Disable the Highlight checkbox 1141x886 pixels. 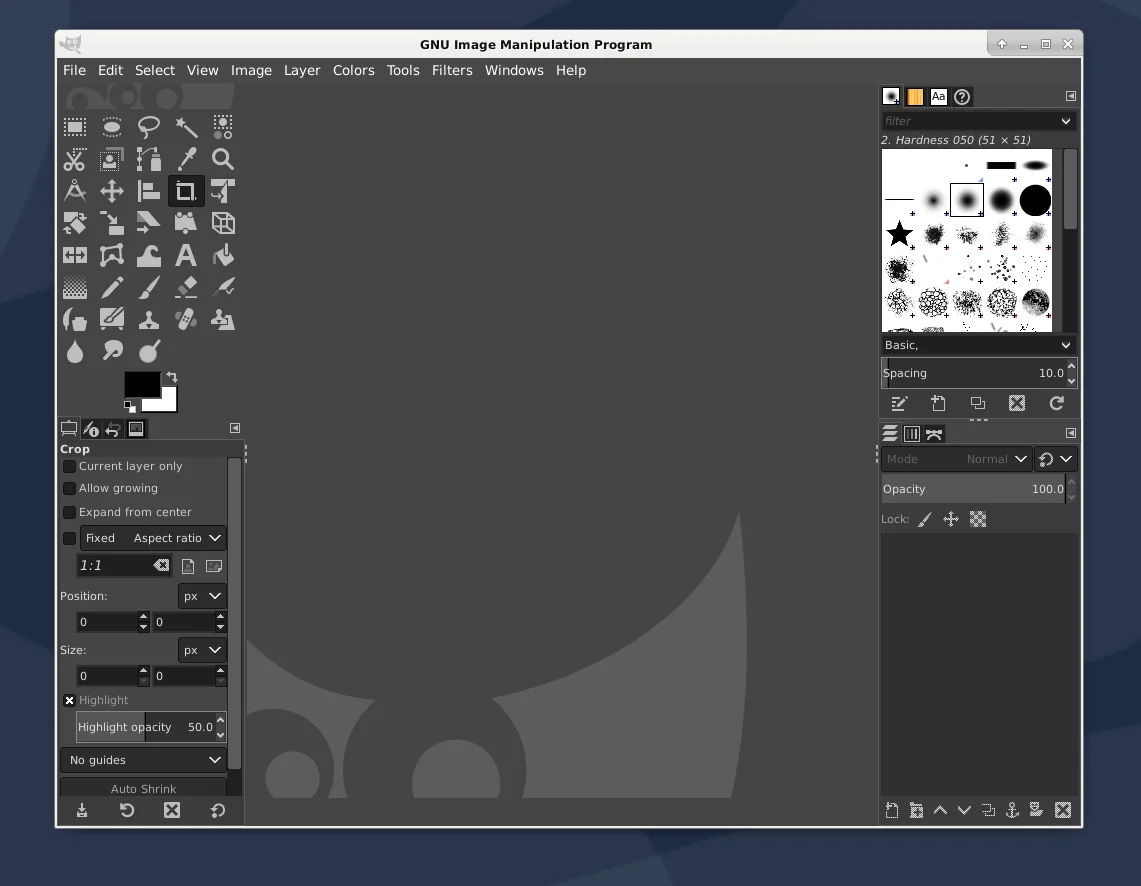pyautogui.click(x=70, y=700)
